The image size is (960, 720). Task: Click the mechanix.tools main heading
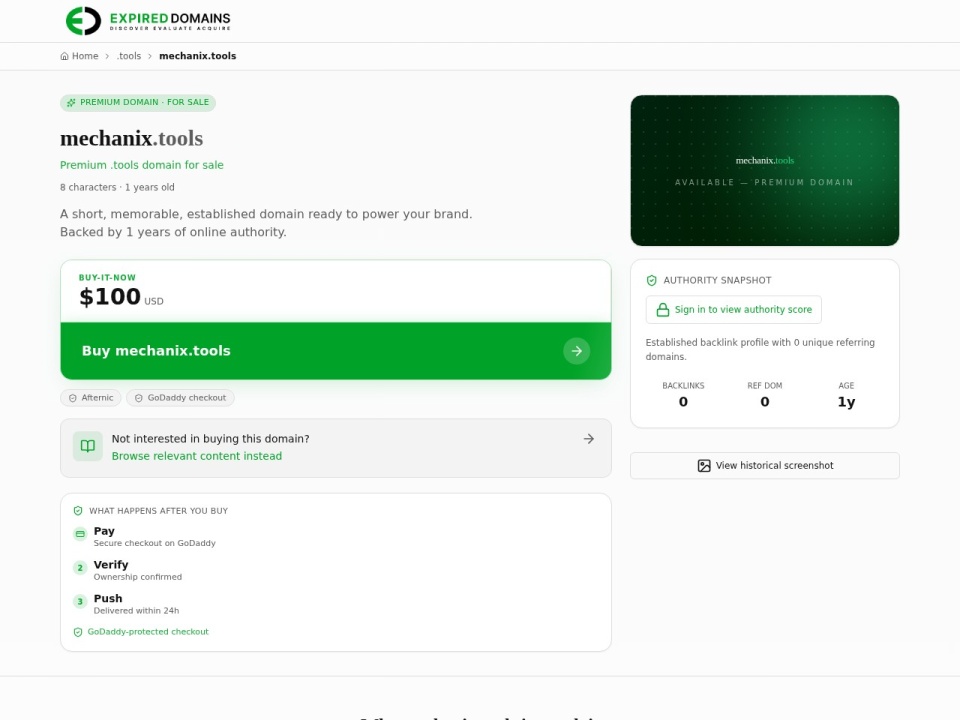pyautogui.click(x=132, y=138)
